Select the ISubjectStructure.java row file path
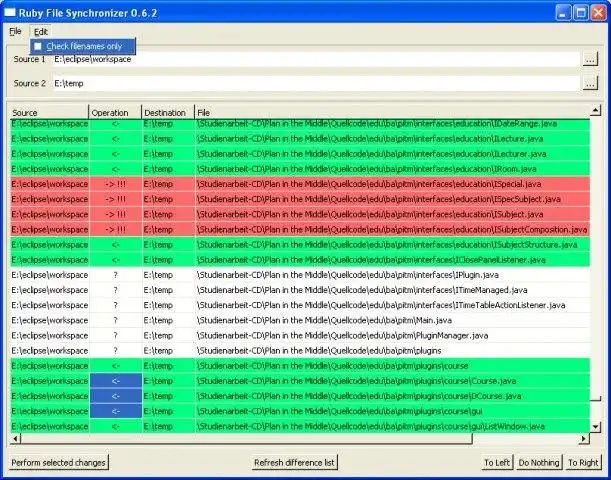This screenshot has height=480, width=611. pos(387,245)
